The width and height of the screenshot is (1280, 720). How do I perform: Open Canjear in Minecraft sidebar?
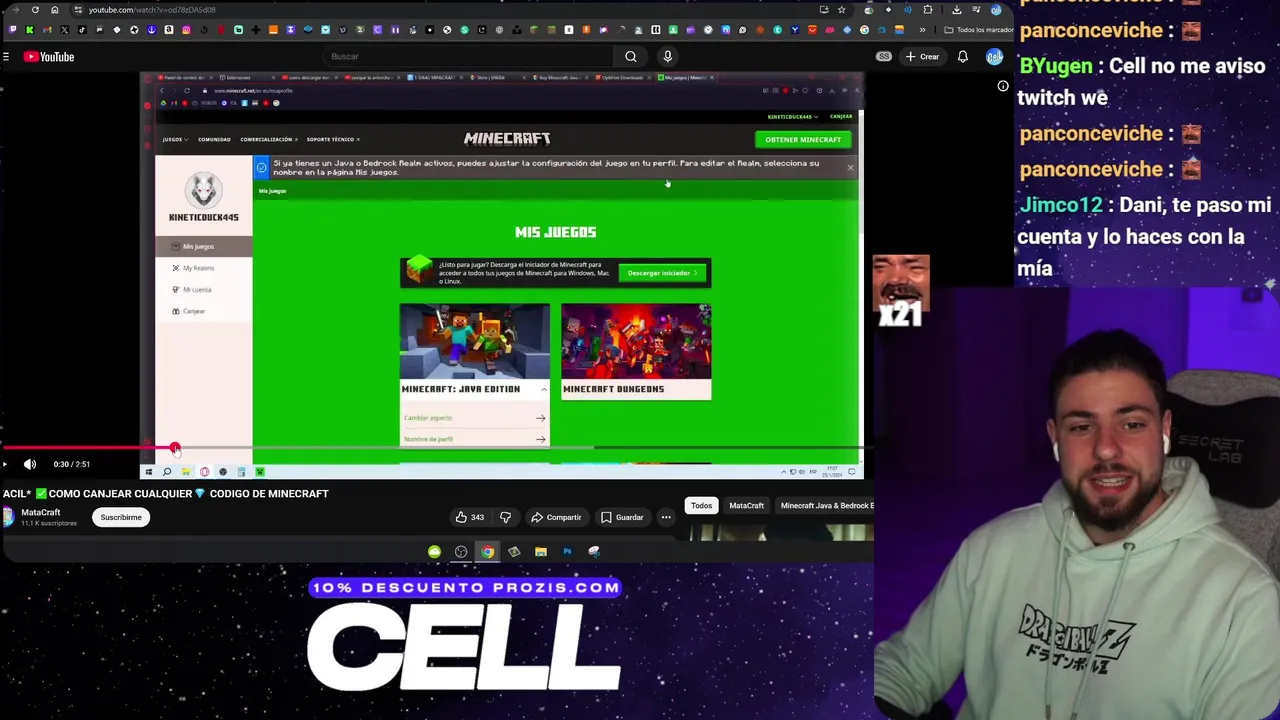click(x=204, y=312)
